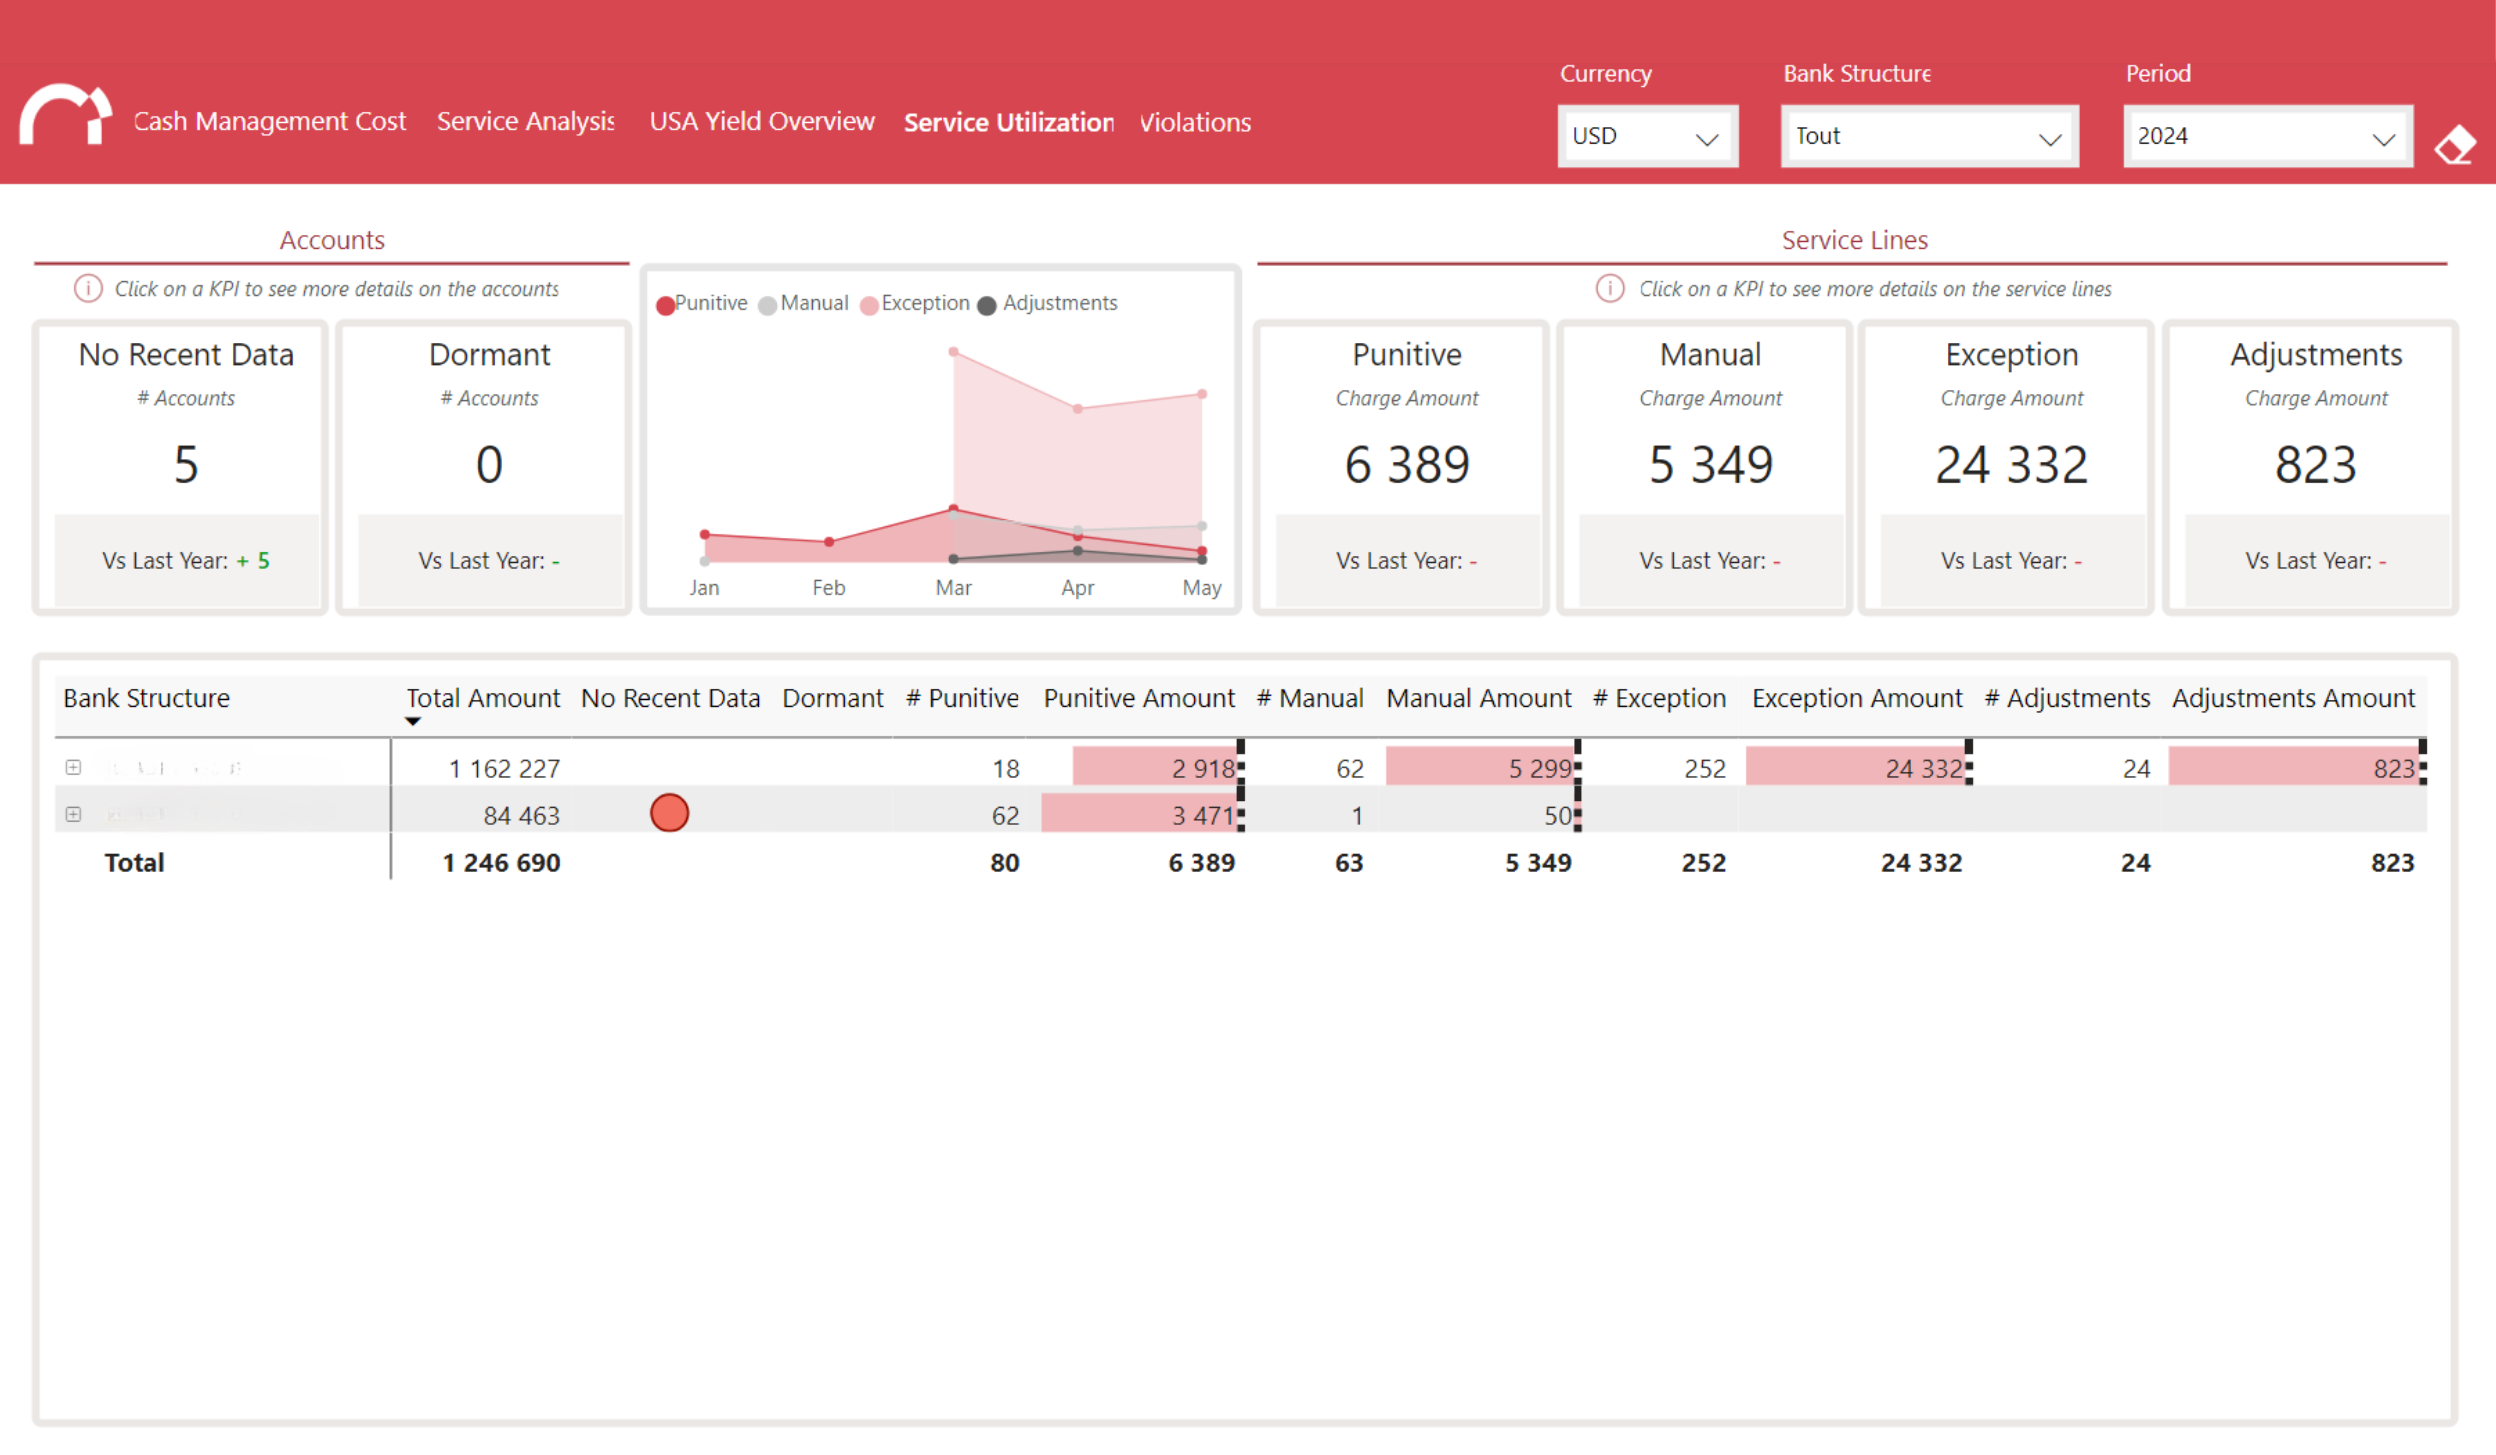This screenshot has height=1455, width=2496.
Task: Click the company logo icon
Action: pyautogui.click(x=65, y=116)
